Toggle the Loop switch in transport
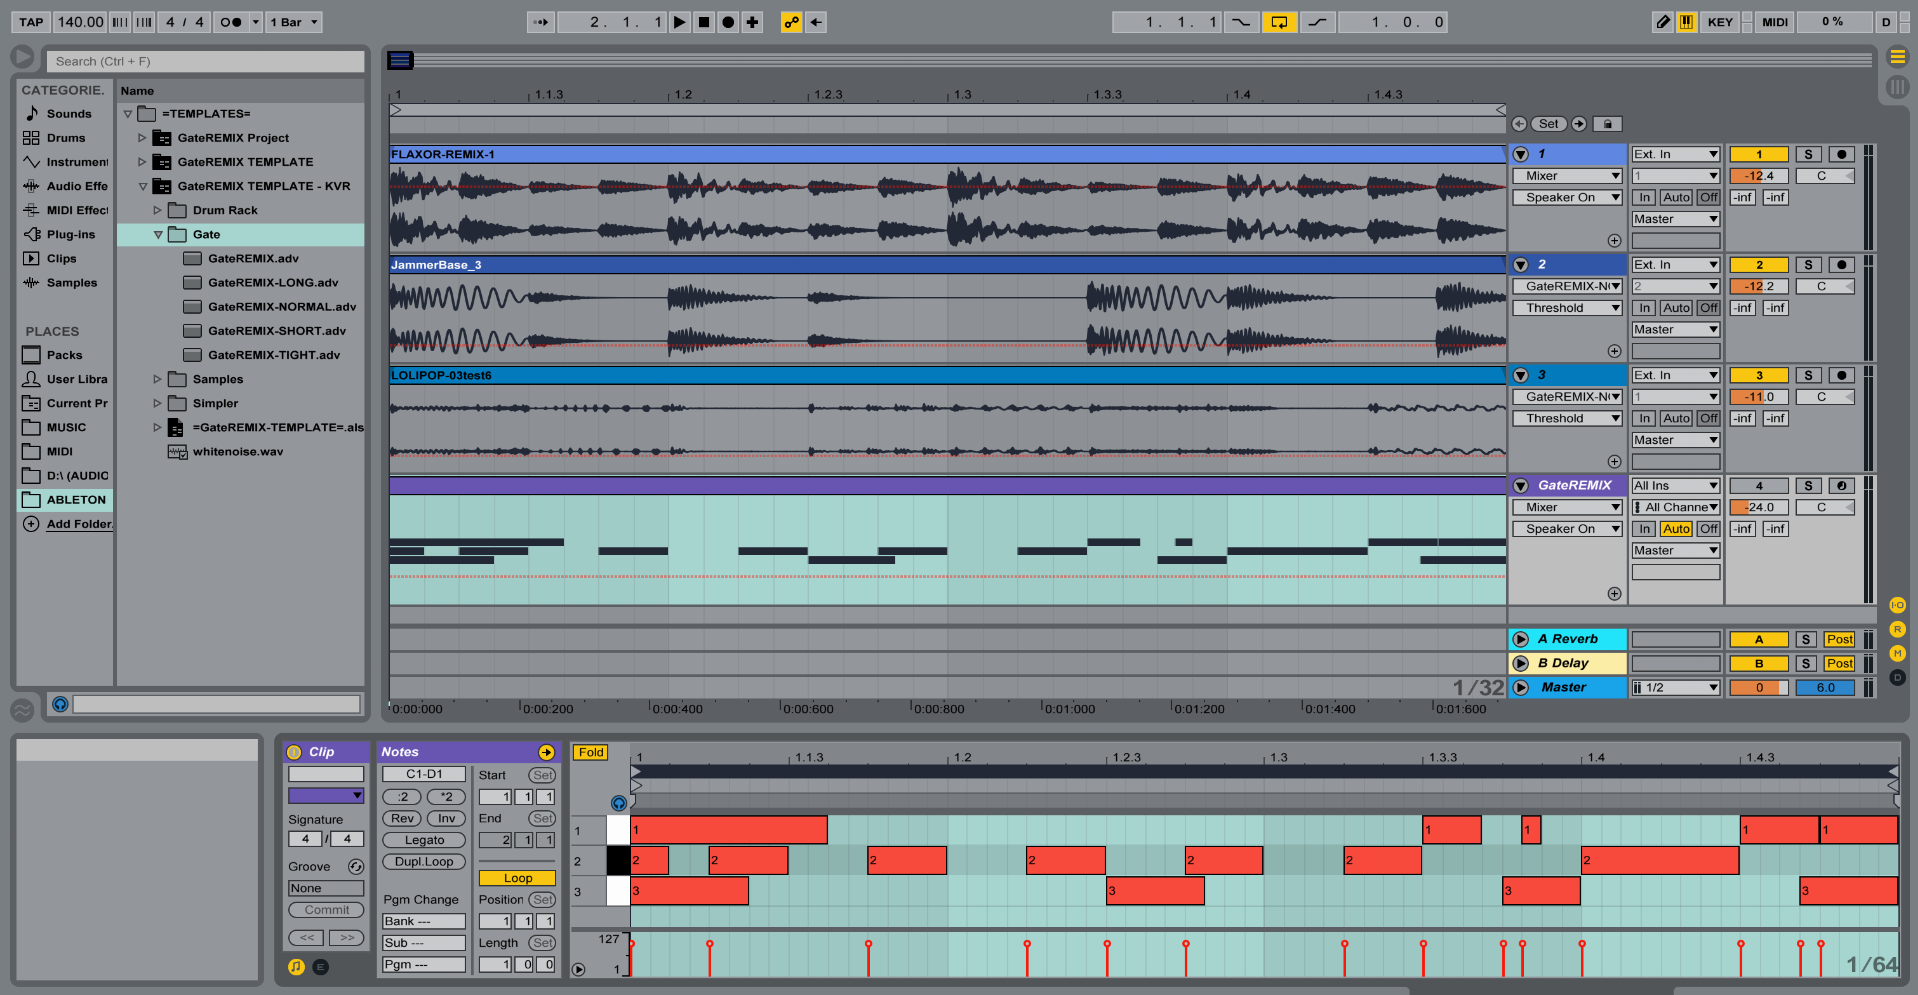This screenshot has height=995, width=1918. point(1279,22)
